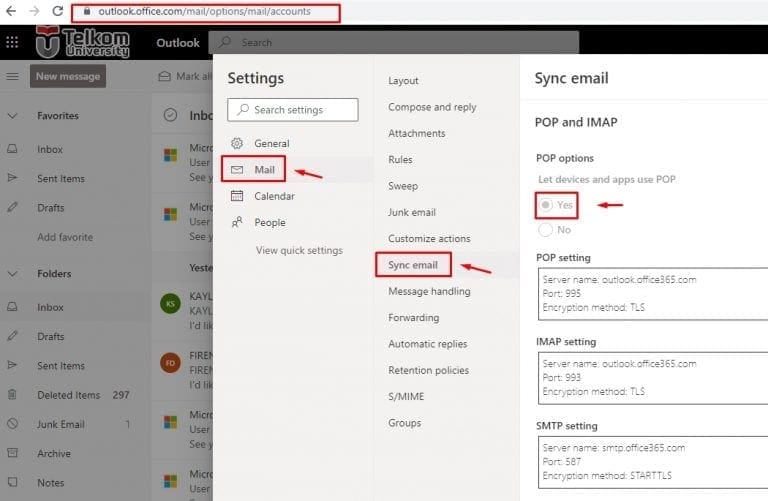Select the No radio button for POP
Screen dimensions: 768x501
(546, 230)
